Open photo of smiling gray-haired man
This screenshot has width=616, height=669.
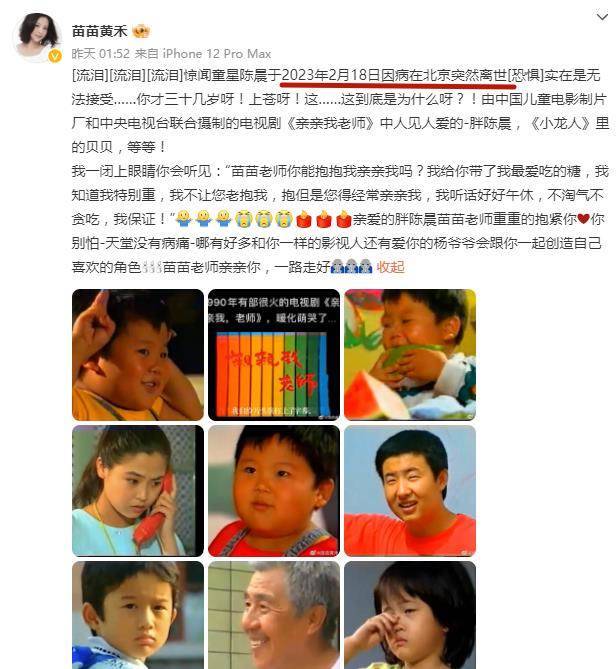click(274, 615)
